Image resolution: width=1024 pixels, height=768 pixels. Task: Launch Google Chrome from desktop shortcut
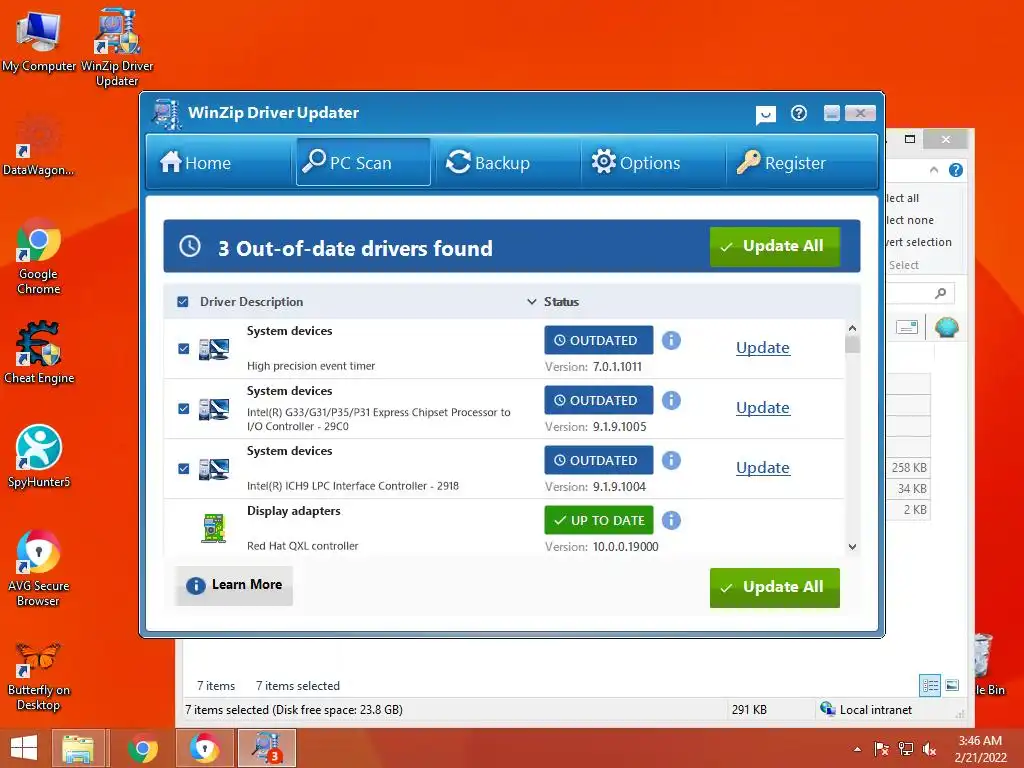pos(38,257)
